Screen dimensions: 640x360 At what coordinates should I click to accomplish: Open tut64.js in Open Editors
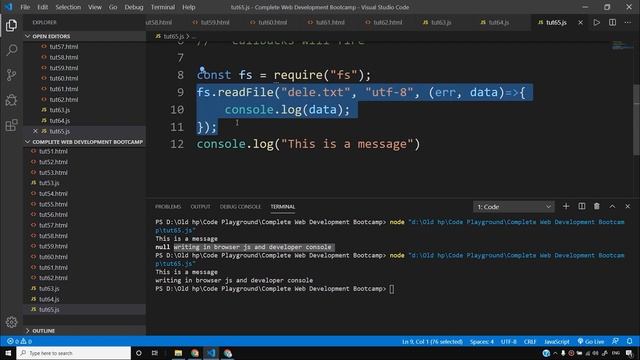(x=60, y=120)
